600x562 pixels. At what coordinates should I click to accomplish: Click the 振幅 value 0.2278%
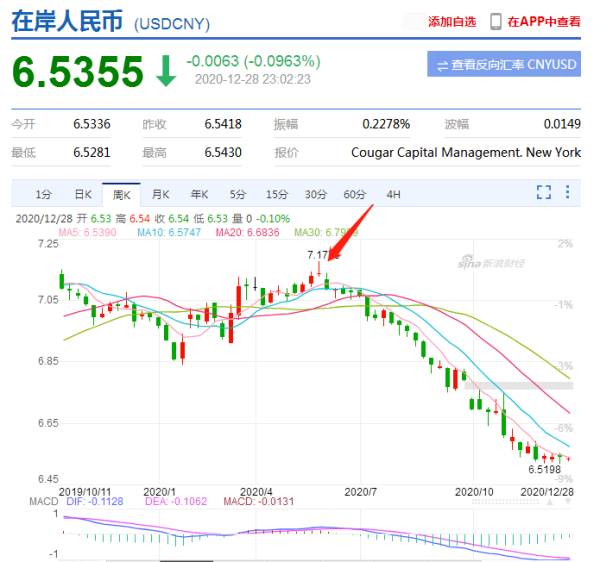pyautogui.click(x=386, y=124)
